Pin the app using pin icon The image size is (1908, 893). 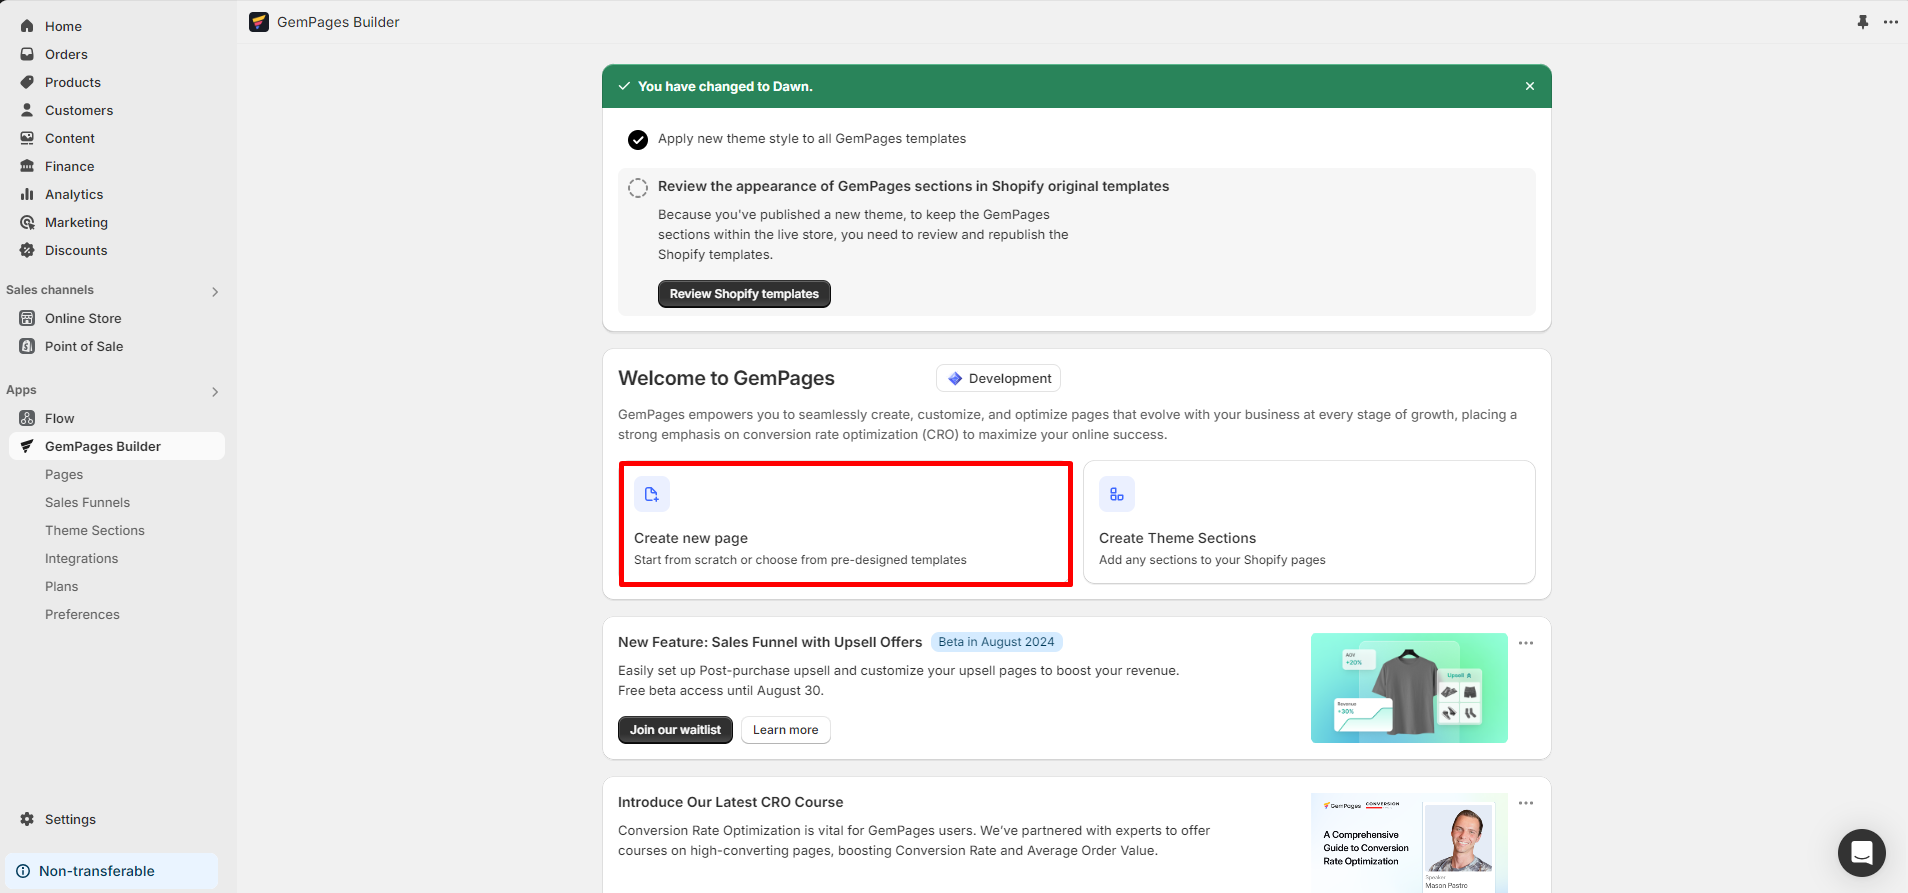click(1863, 22)
